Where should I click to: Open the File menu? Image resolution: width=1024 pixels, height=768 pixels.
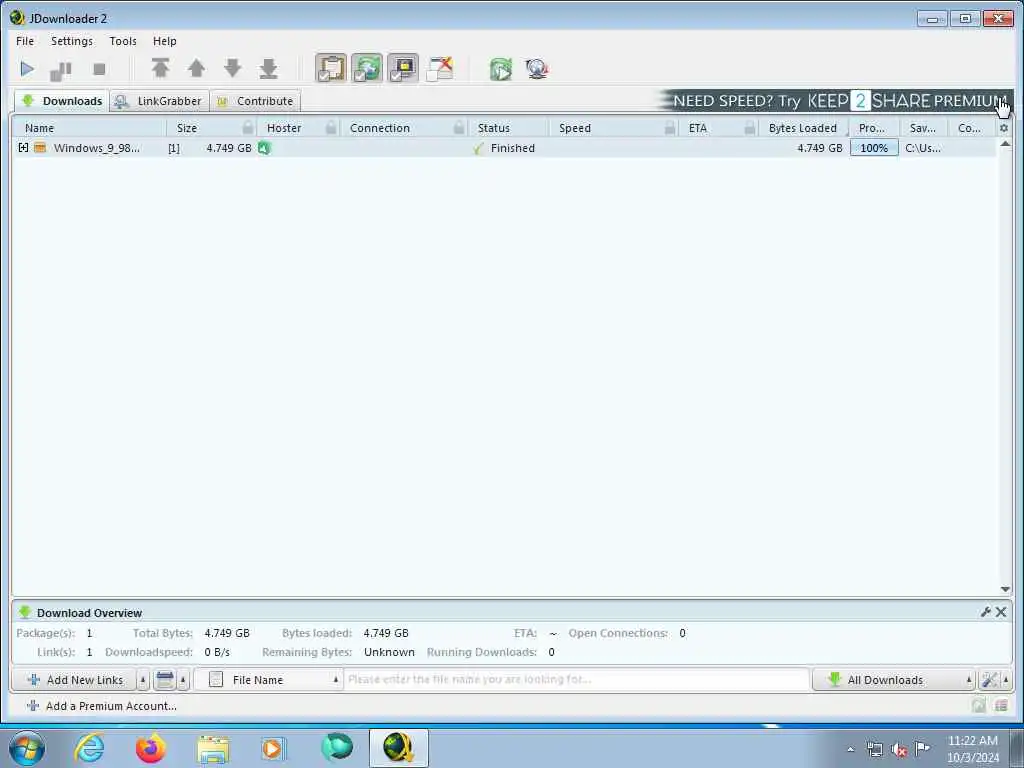25,40
